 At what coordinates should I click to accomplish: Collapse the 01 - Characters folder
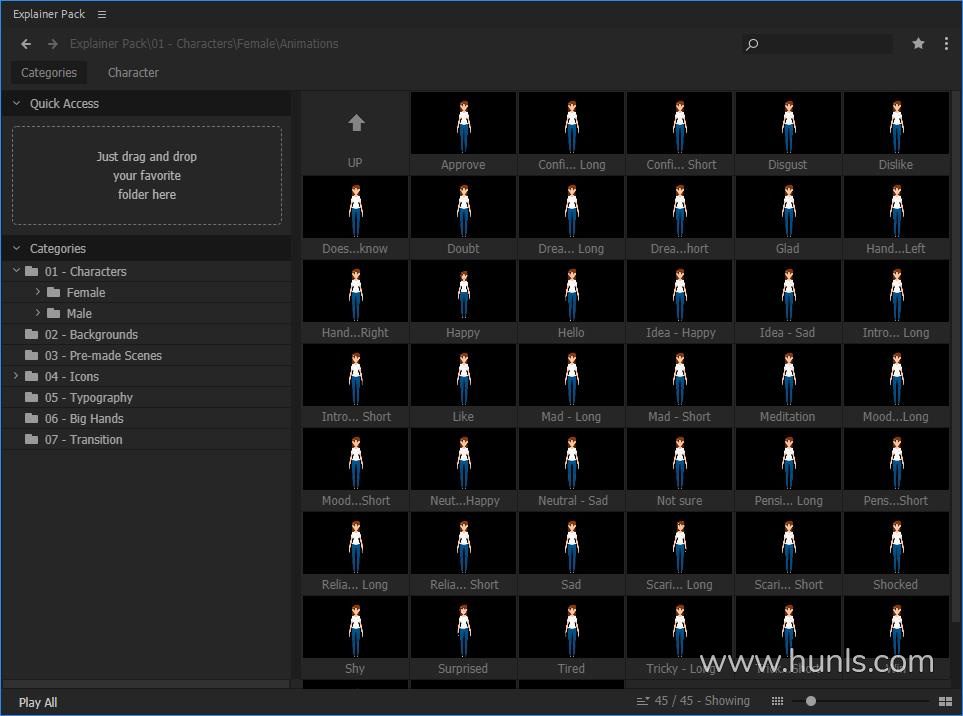17,271
